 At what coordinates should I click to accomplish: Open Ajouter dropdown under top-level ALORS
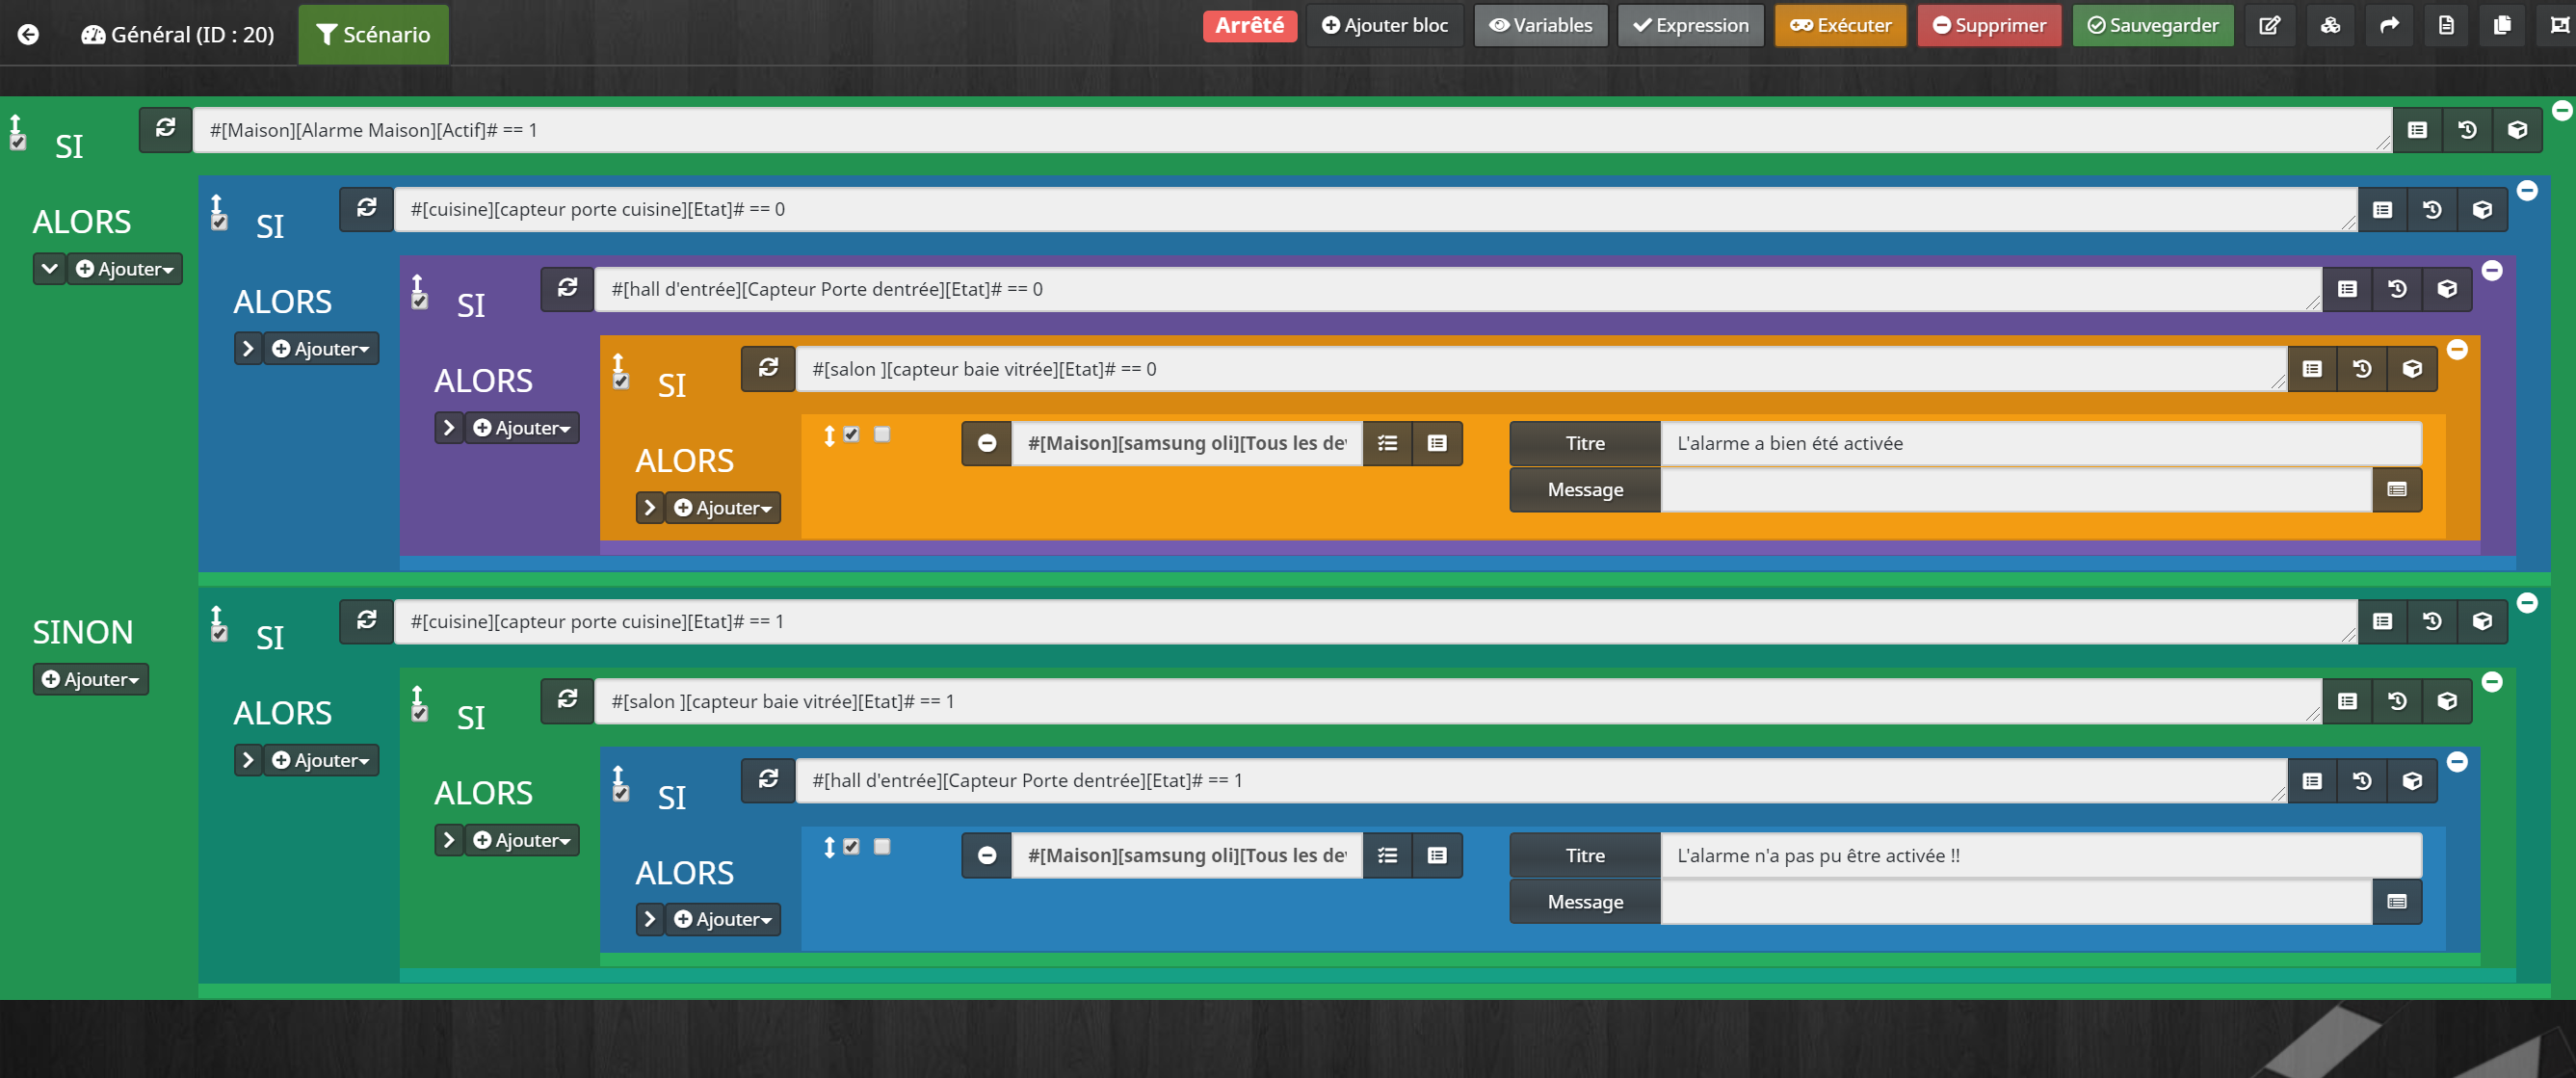[x=125, y=268]
